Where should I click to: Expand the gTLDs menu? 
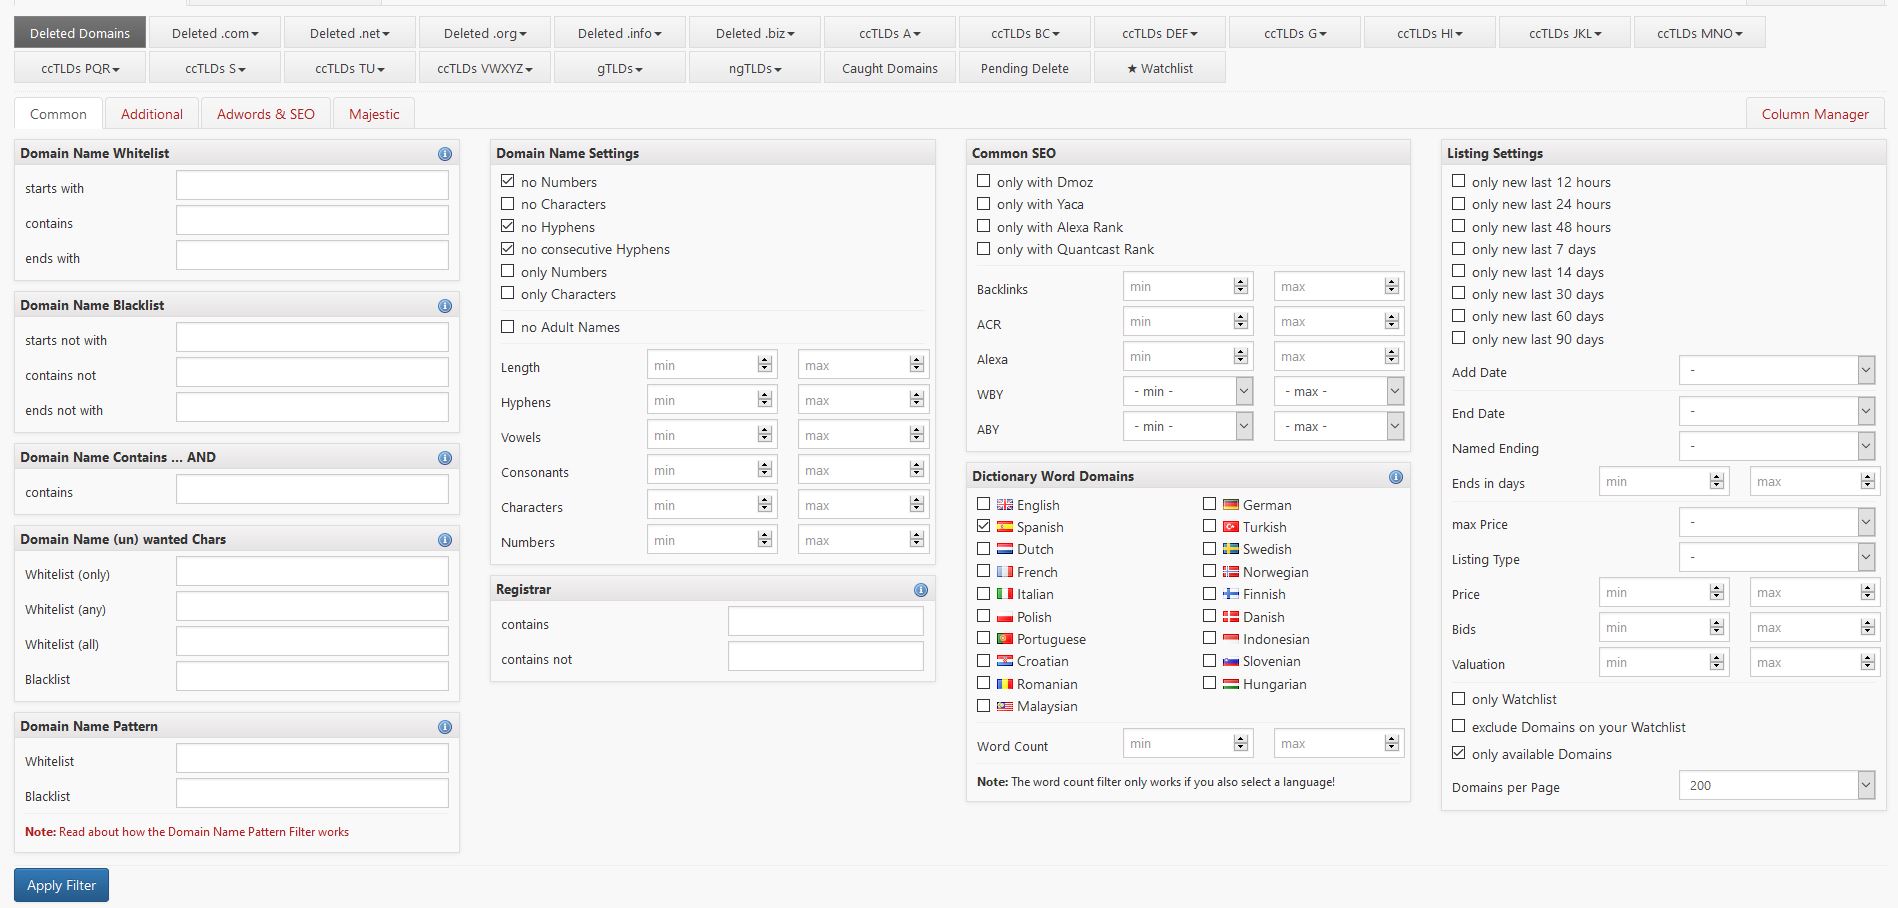620,68
